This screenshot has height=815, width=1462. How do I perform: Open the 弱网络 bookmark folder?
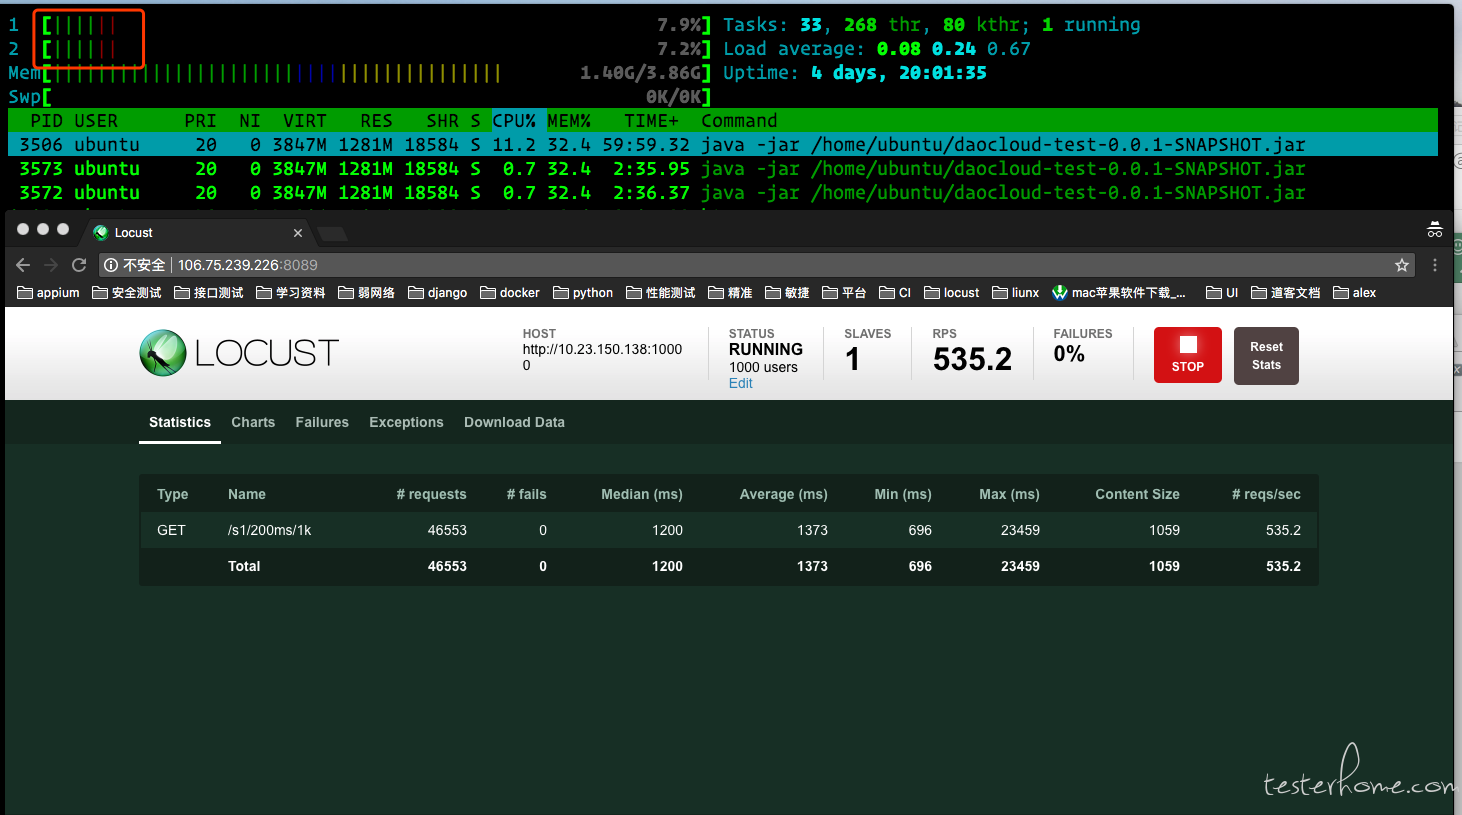pyautogui.click(x=367, y=293)
